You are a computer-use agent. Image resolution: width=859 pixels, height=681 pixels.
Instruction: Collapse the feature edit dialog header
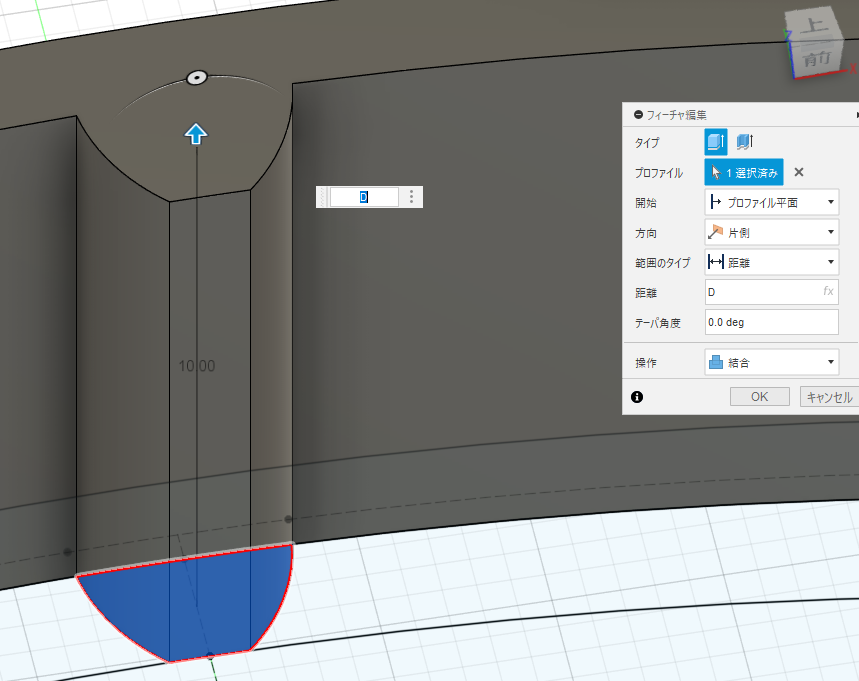tap(638, 115)
